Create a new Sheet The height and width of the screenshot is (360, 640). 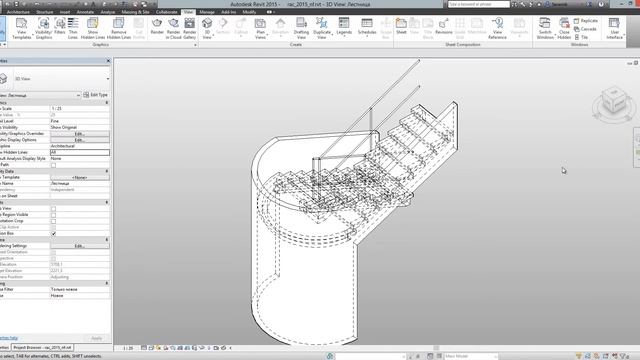(x=401, y=27)
